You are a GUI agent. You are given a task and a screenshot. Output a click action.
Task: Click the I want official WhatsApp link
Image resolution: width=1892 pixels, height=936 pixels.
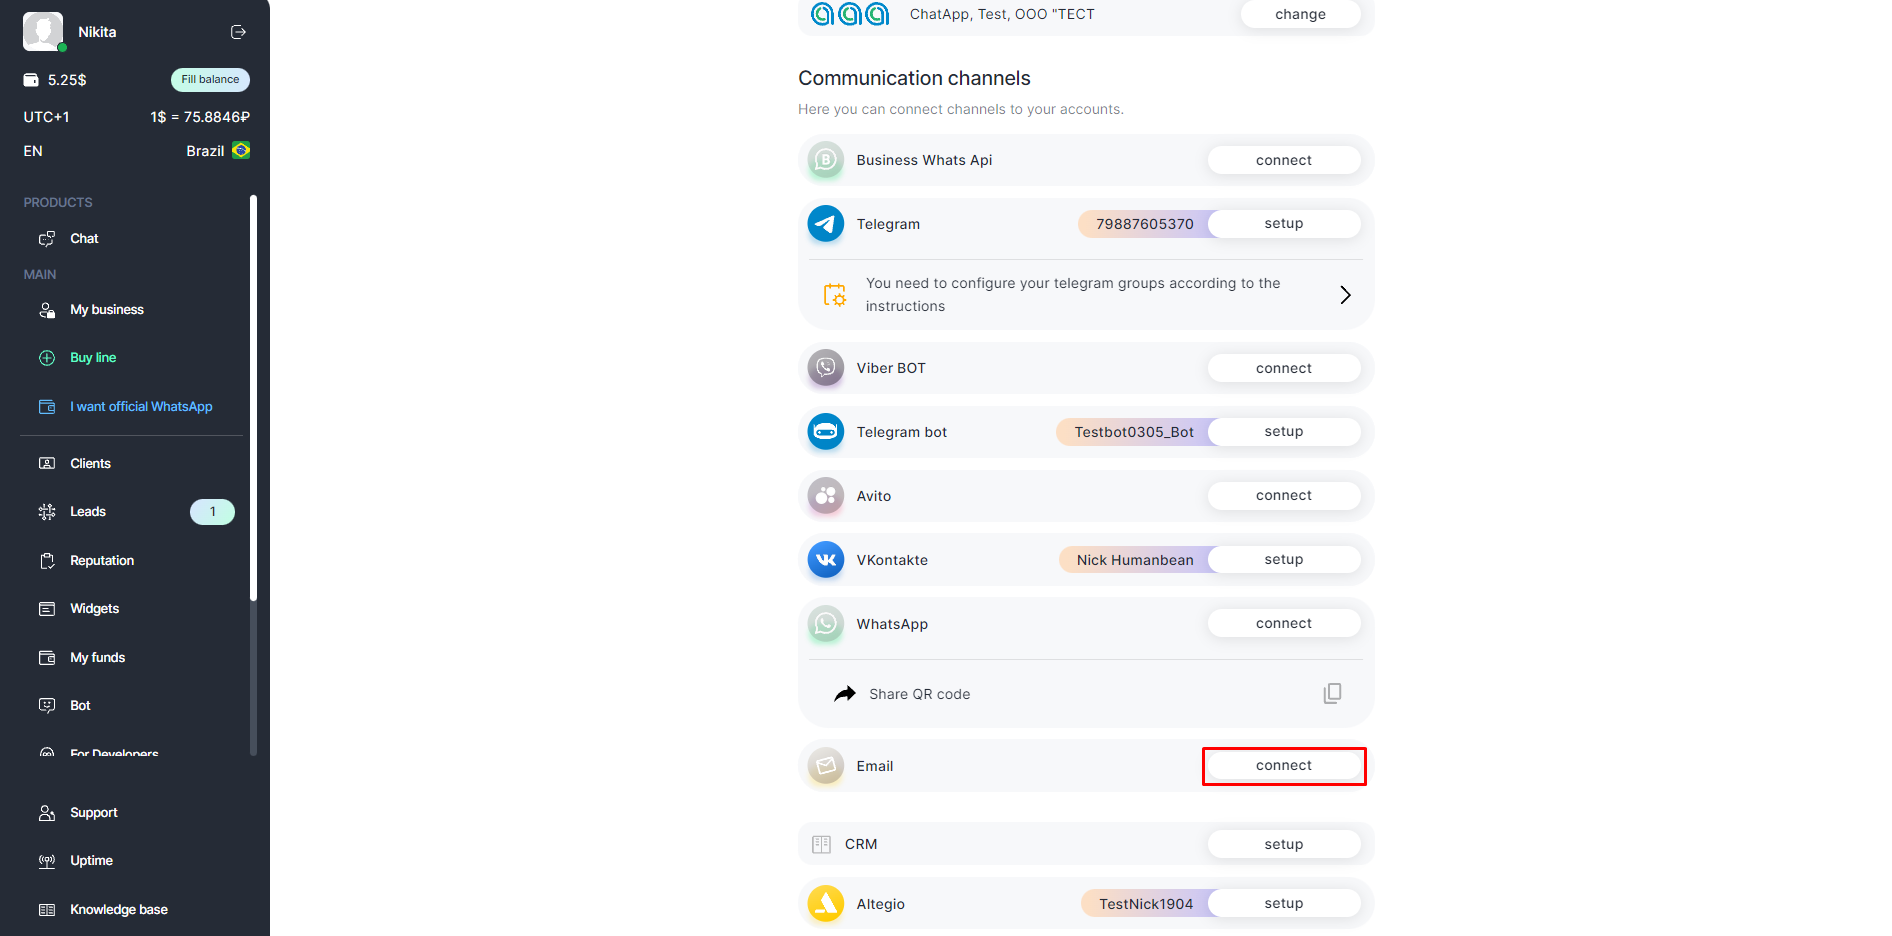click(x=141, y=407)
